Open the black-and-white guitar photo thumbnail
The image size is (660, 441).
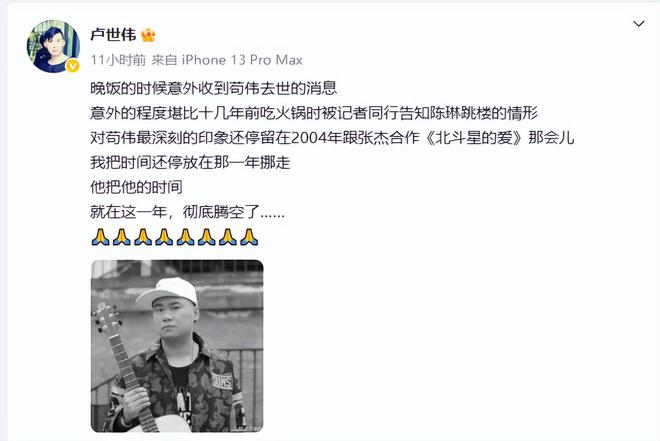click(177, 346)
